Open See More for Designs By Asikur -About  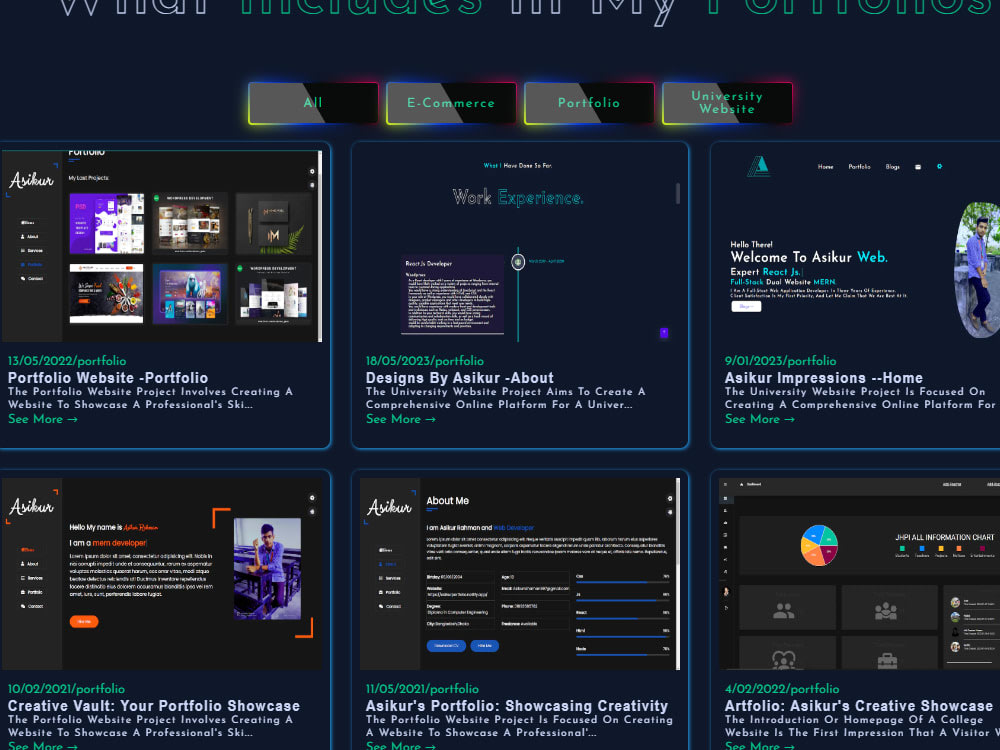coord(401,419)
